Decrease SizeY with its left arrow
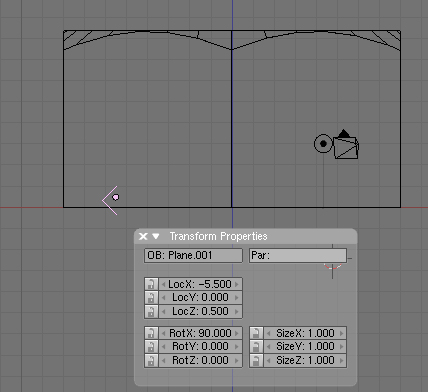 click(268, 347)
